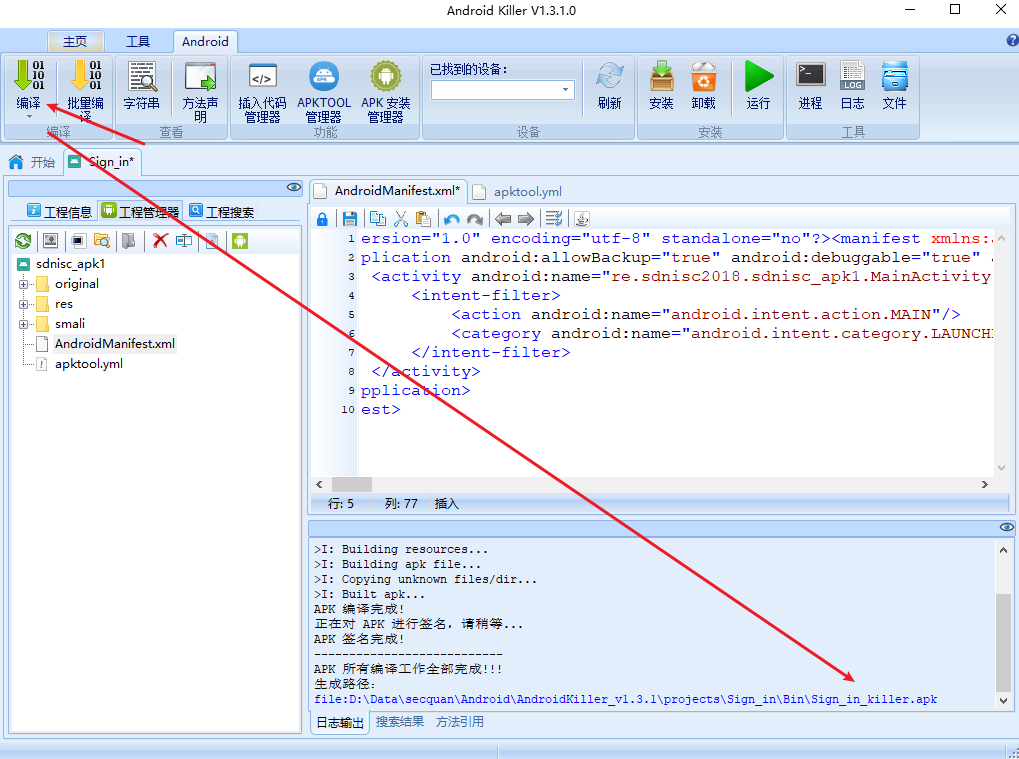This screenshot has width=1019, height=759.
Task: Open the 日志 log viewer
Action: coord(851,83)
